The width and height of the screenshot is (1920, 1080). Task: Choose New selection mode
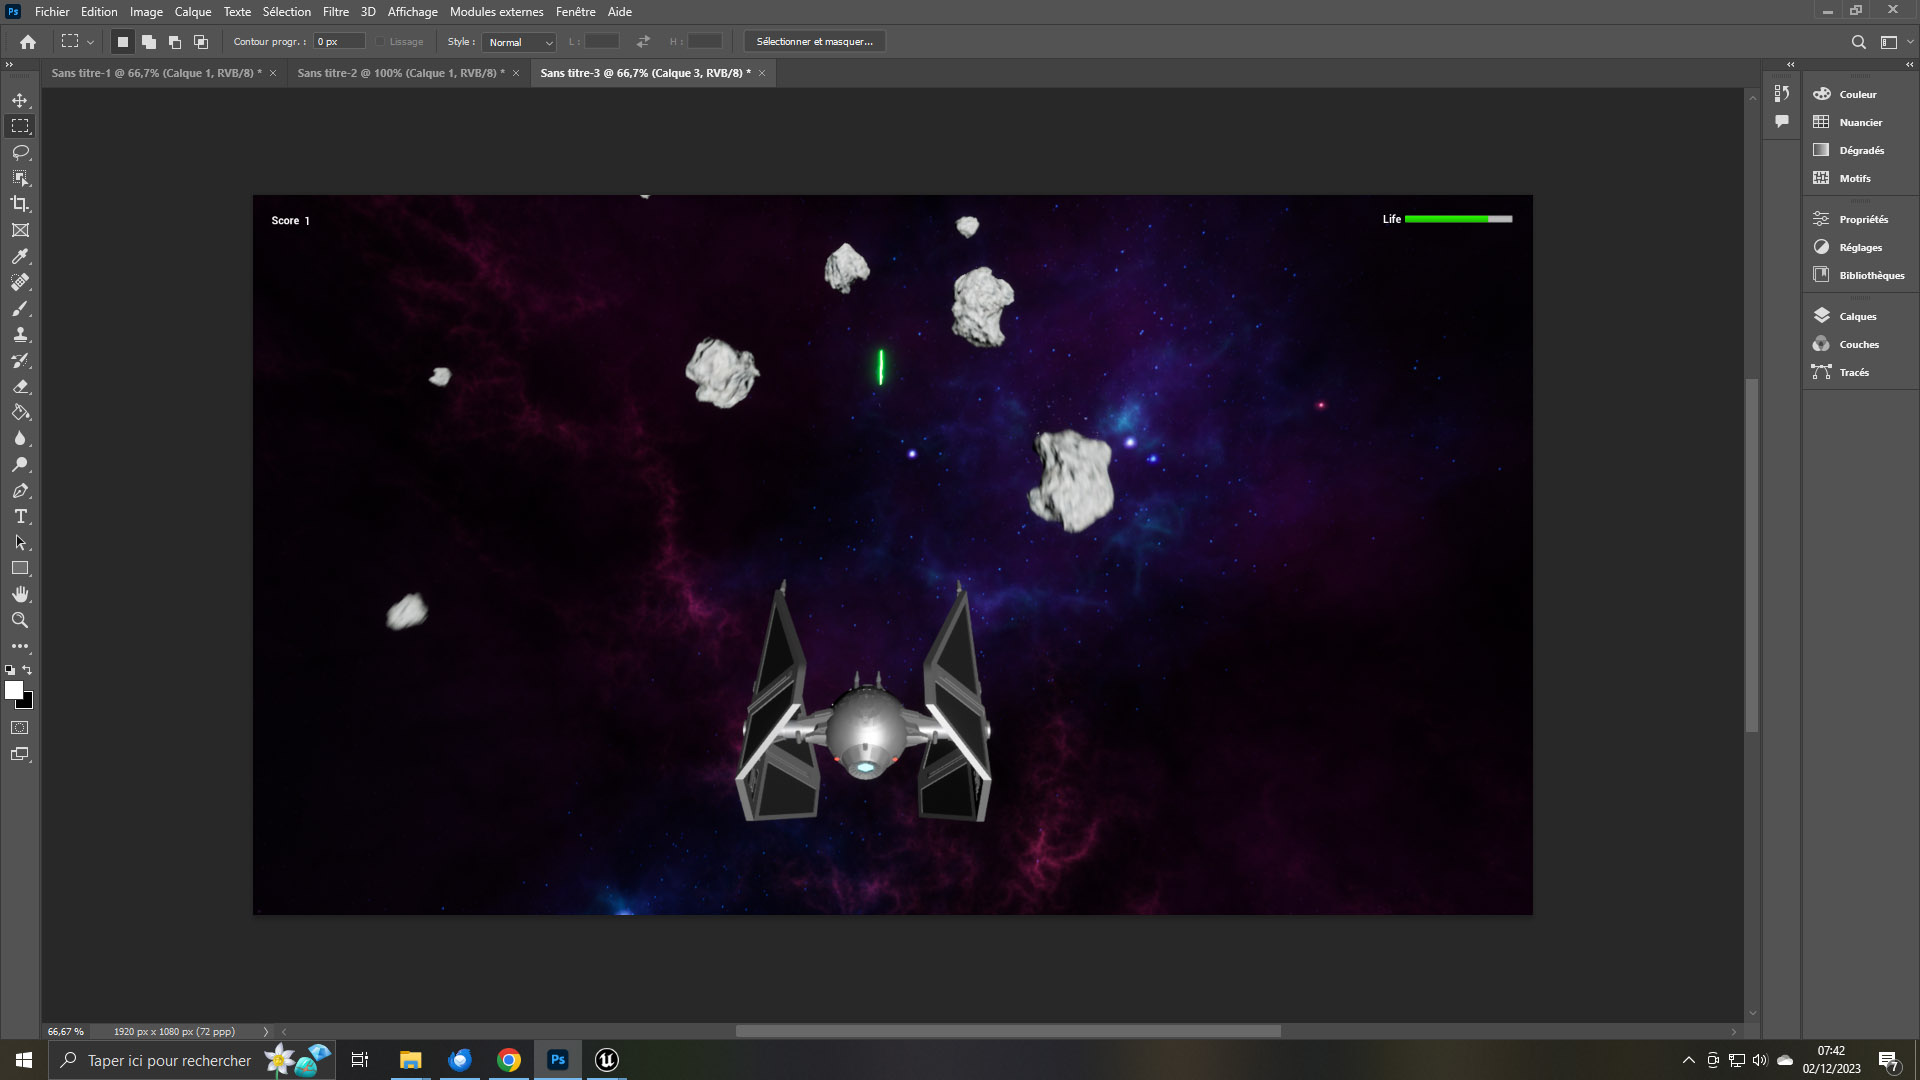[123, 42]
